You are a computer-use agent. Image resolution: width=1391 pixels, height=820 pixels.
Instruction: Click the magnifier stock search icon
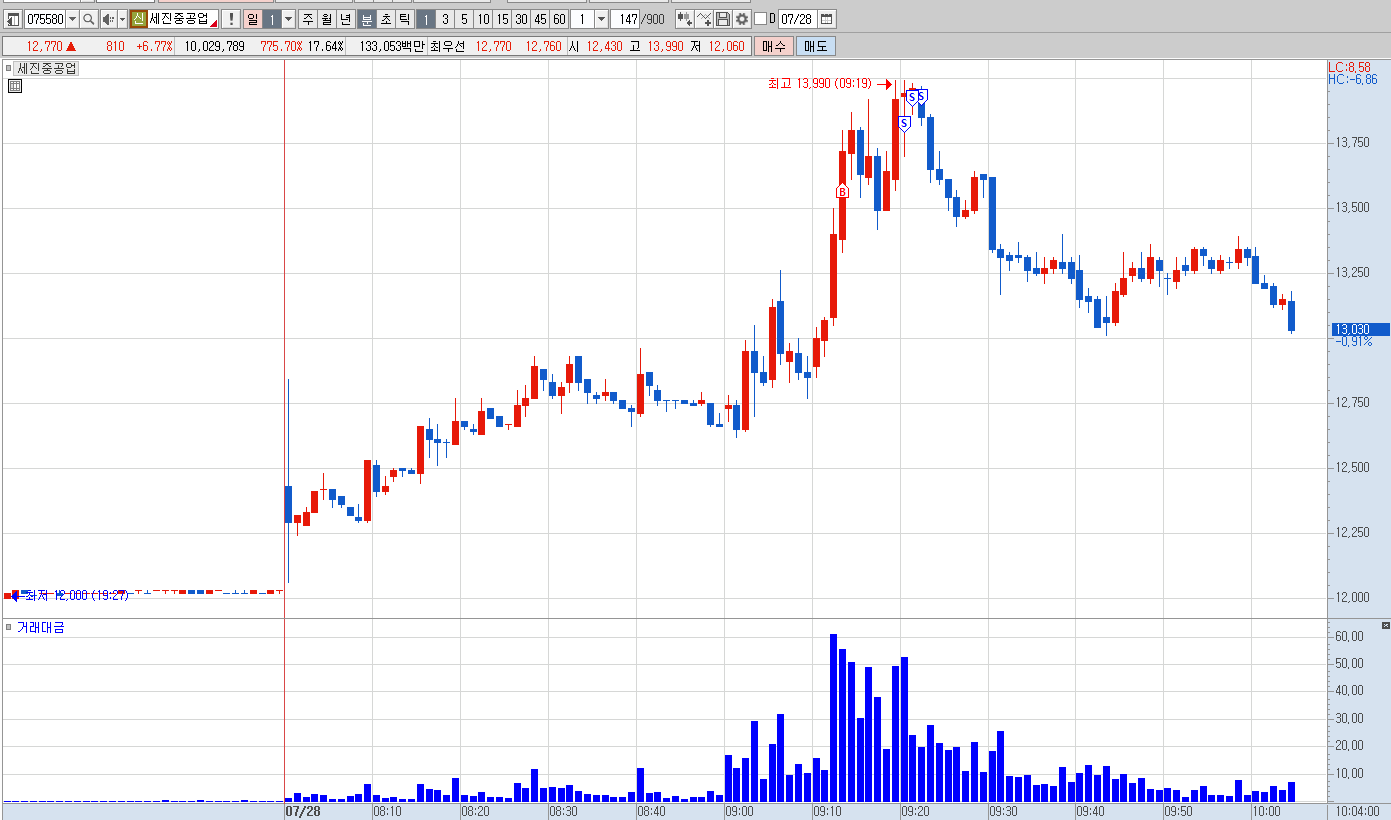(x=88, y=19)
